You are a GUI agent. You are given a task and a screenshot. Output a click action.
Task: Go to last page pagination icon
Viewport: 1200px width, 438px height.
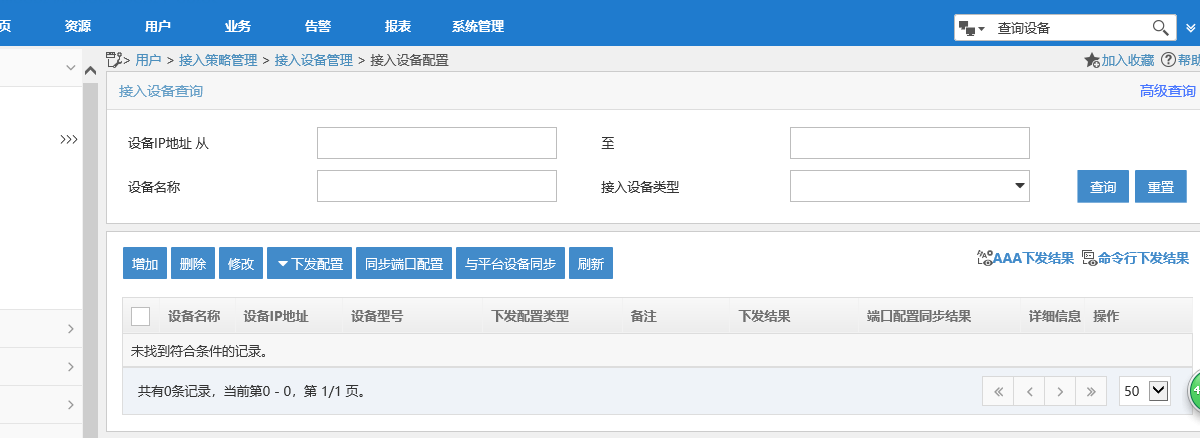[x=1090, y=392]
